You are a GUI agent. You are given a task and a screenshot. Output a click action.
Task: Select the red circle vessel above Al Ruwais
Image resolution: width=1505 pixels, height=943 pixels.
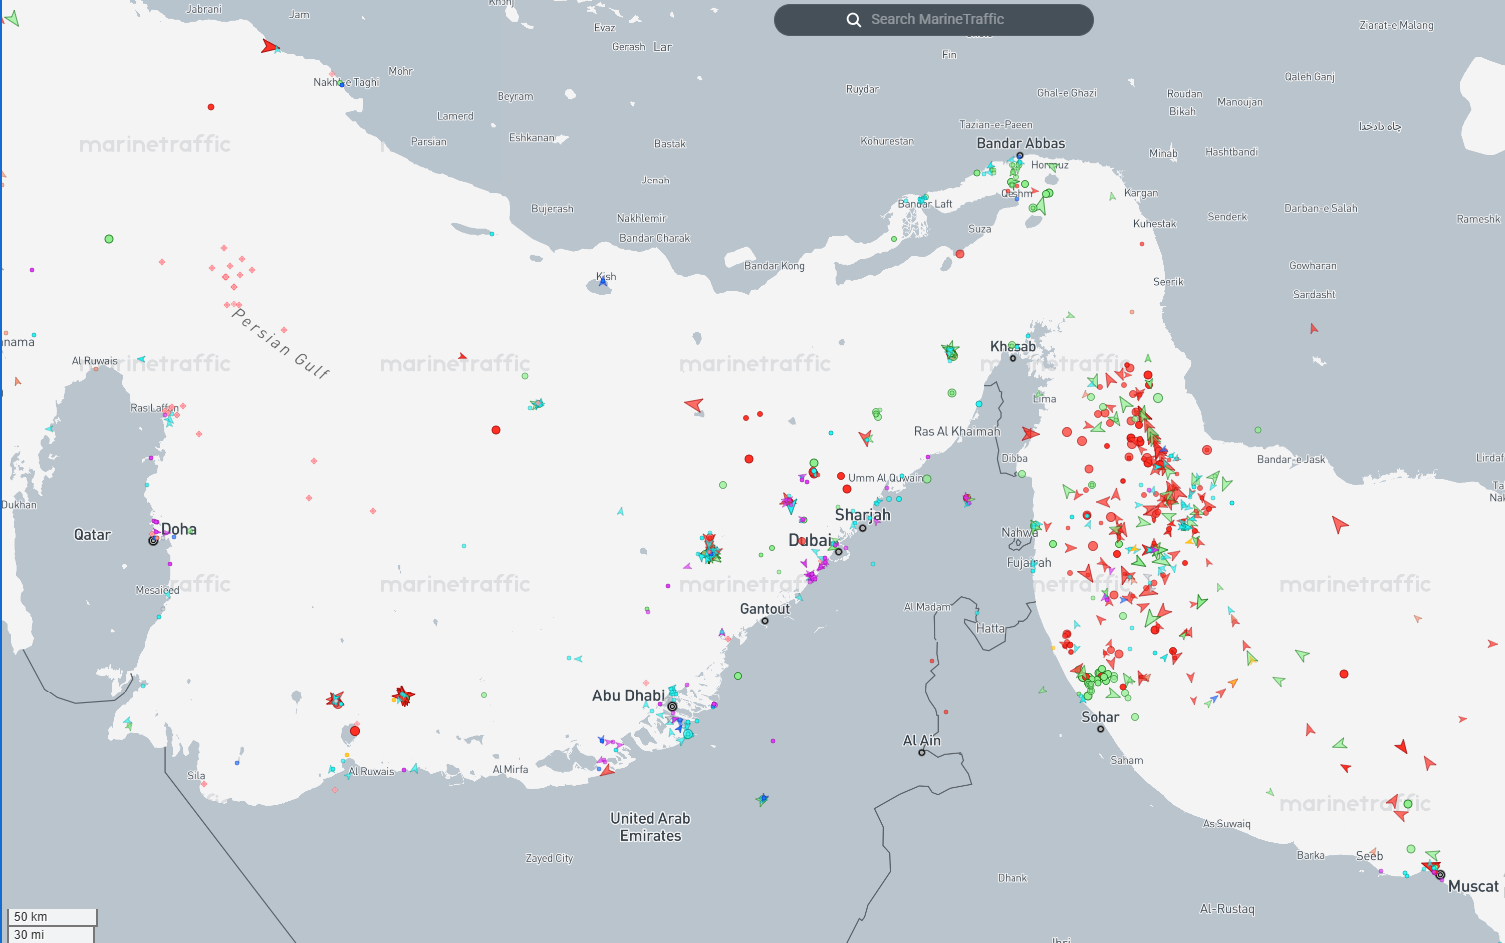tap(355, 731)
